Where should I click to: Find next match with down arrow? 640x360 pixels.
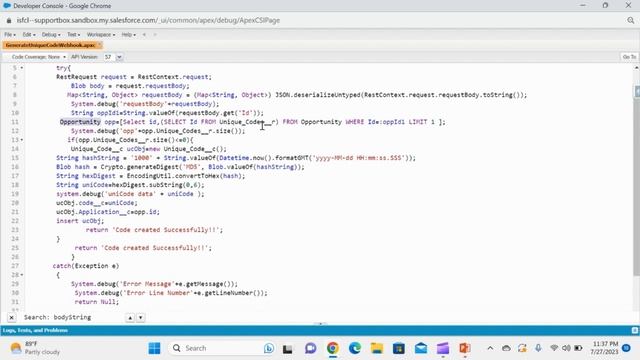click(140, 317)
